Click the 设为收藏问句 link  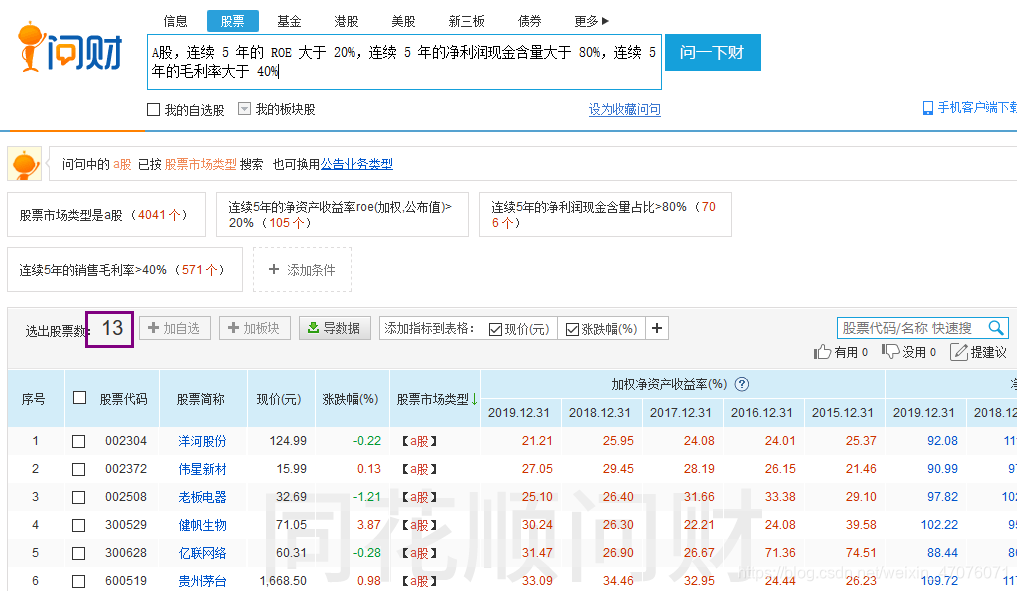pos(624,109)
